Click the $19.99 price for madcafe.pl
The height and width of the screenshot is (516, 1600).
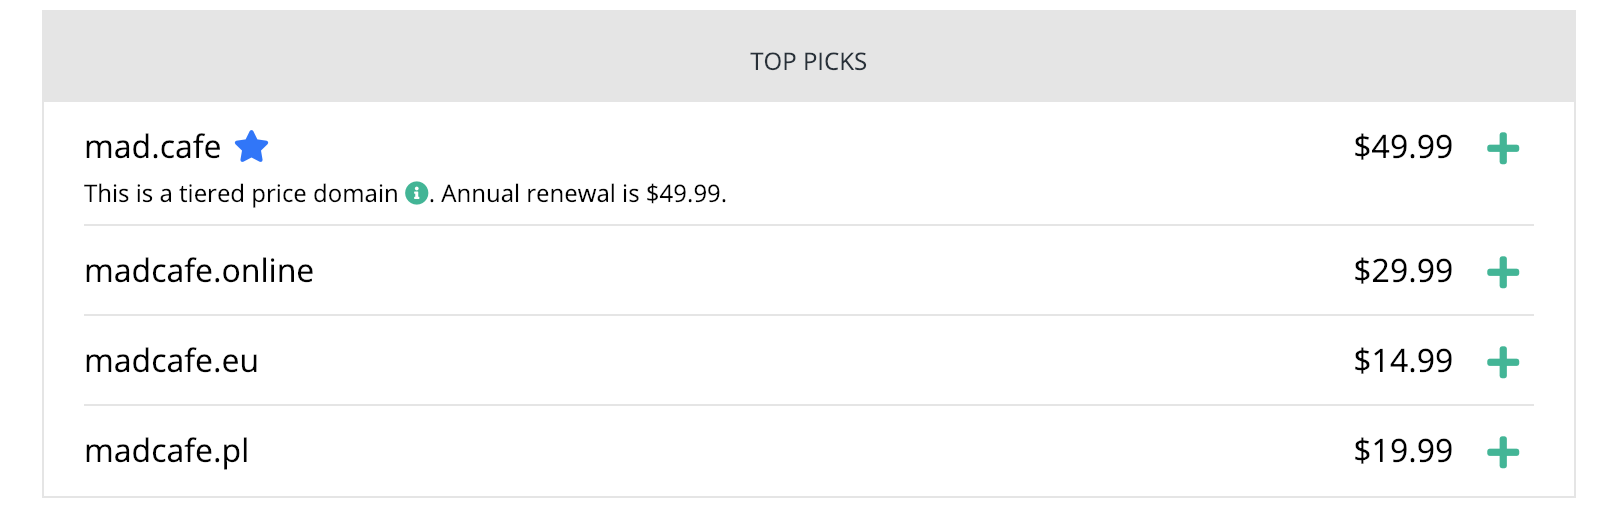(1403, 451)
